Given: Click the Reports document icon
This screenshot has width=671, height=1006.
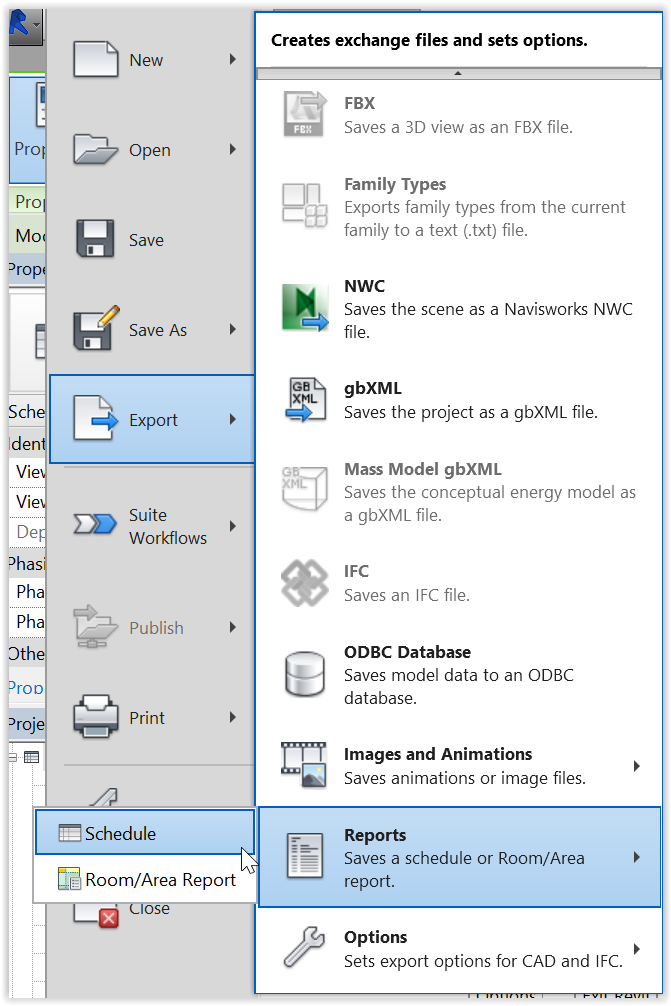Looking at the screenshot, I should [305, 856].
